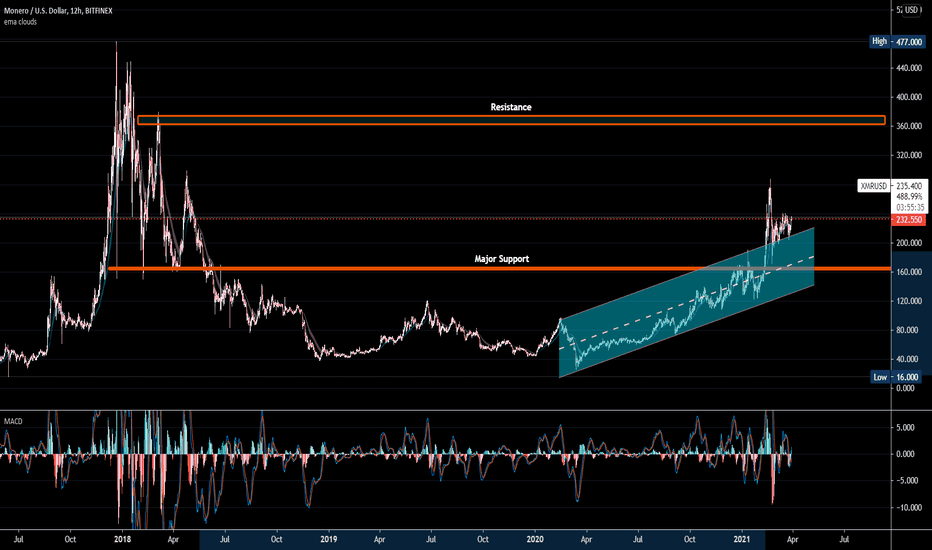Select the 'ema clouds' indicator label
This screenshot has height=550, width=932.
pos(20,22)
